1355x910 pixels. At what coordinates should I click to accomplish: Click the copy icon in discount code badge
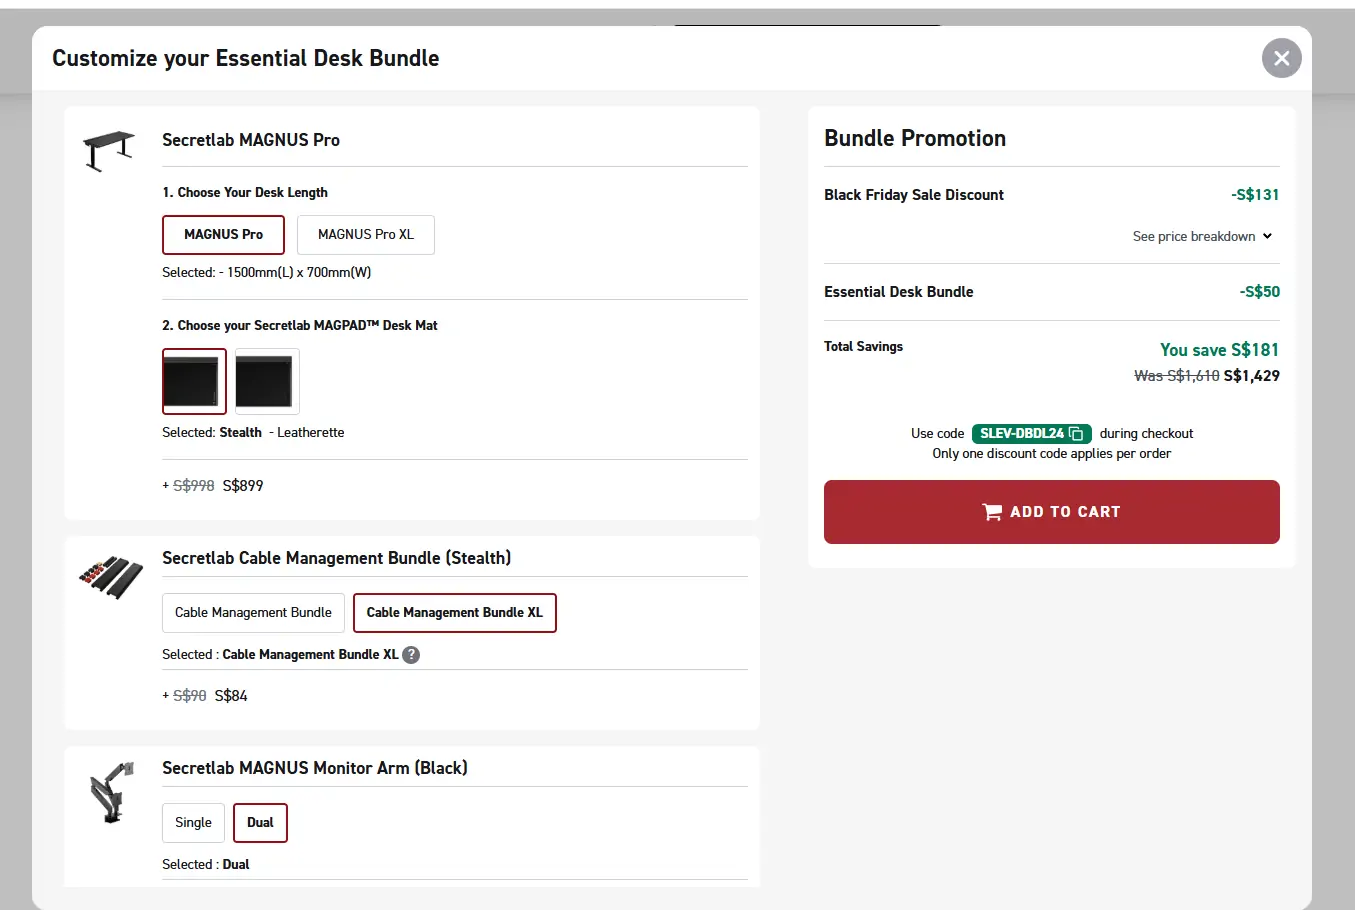[1076, 433]
